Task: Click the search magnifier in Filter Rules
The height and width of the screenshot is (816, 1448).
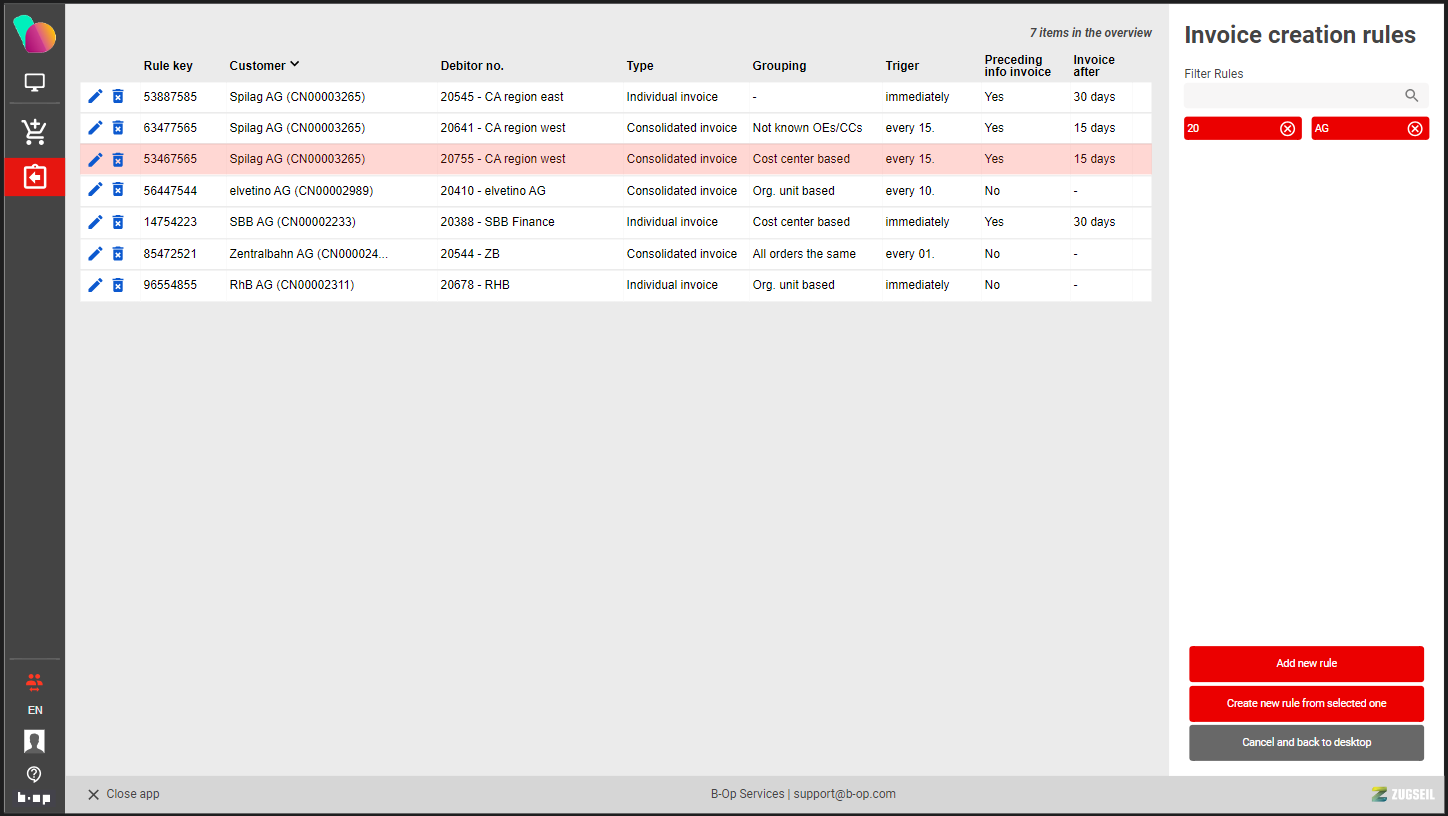Action: click(x=1411, y=96)
